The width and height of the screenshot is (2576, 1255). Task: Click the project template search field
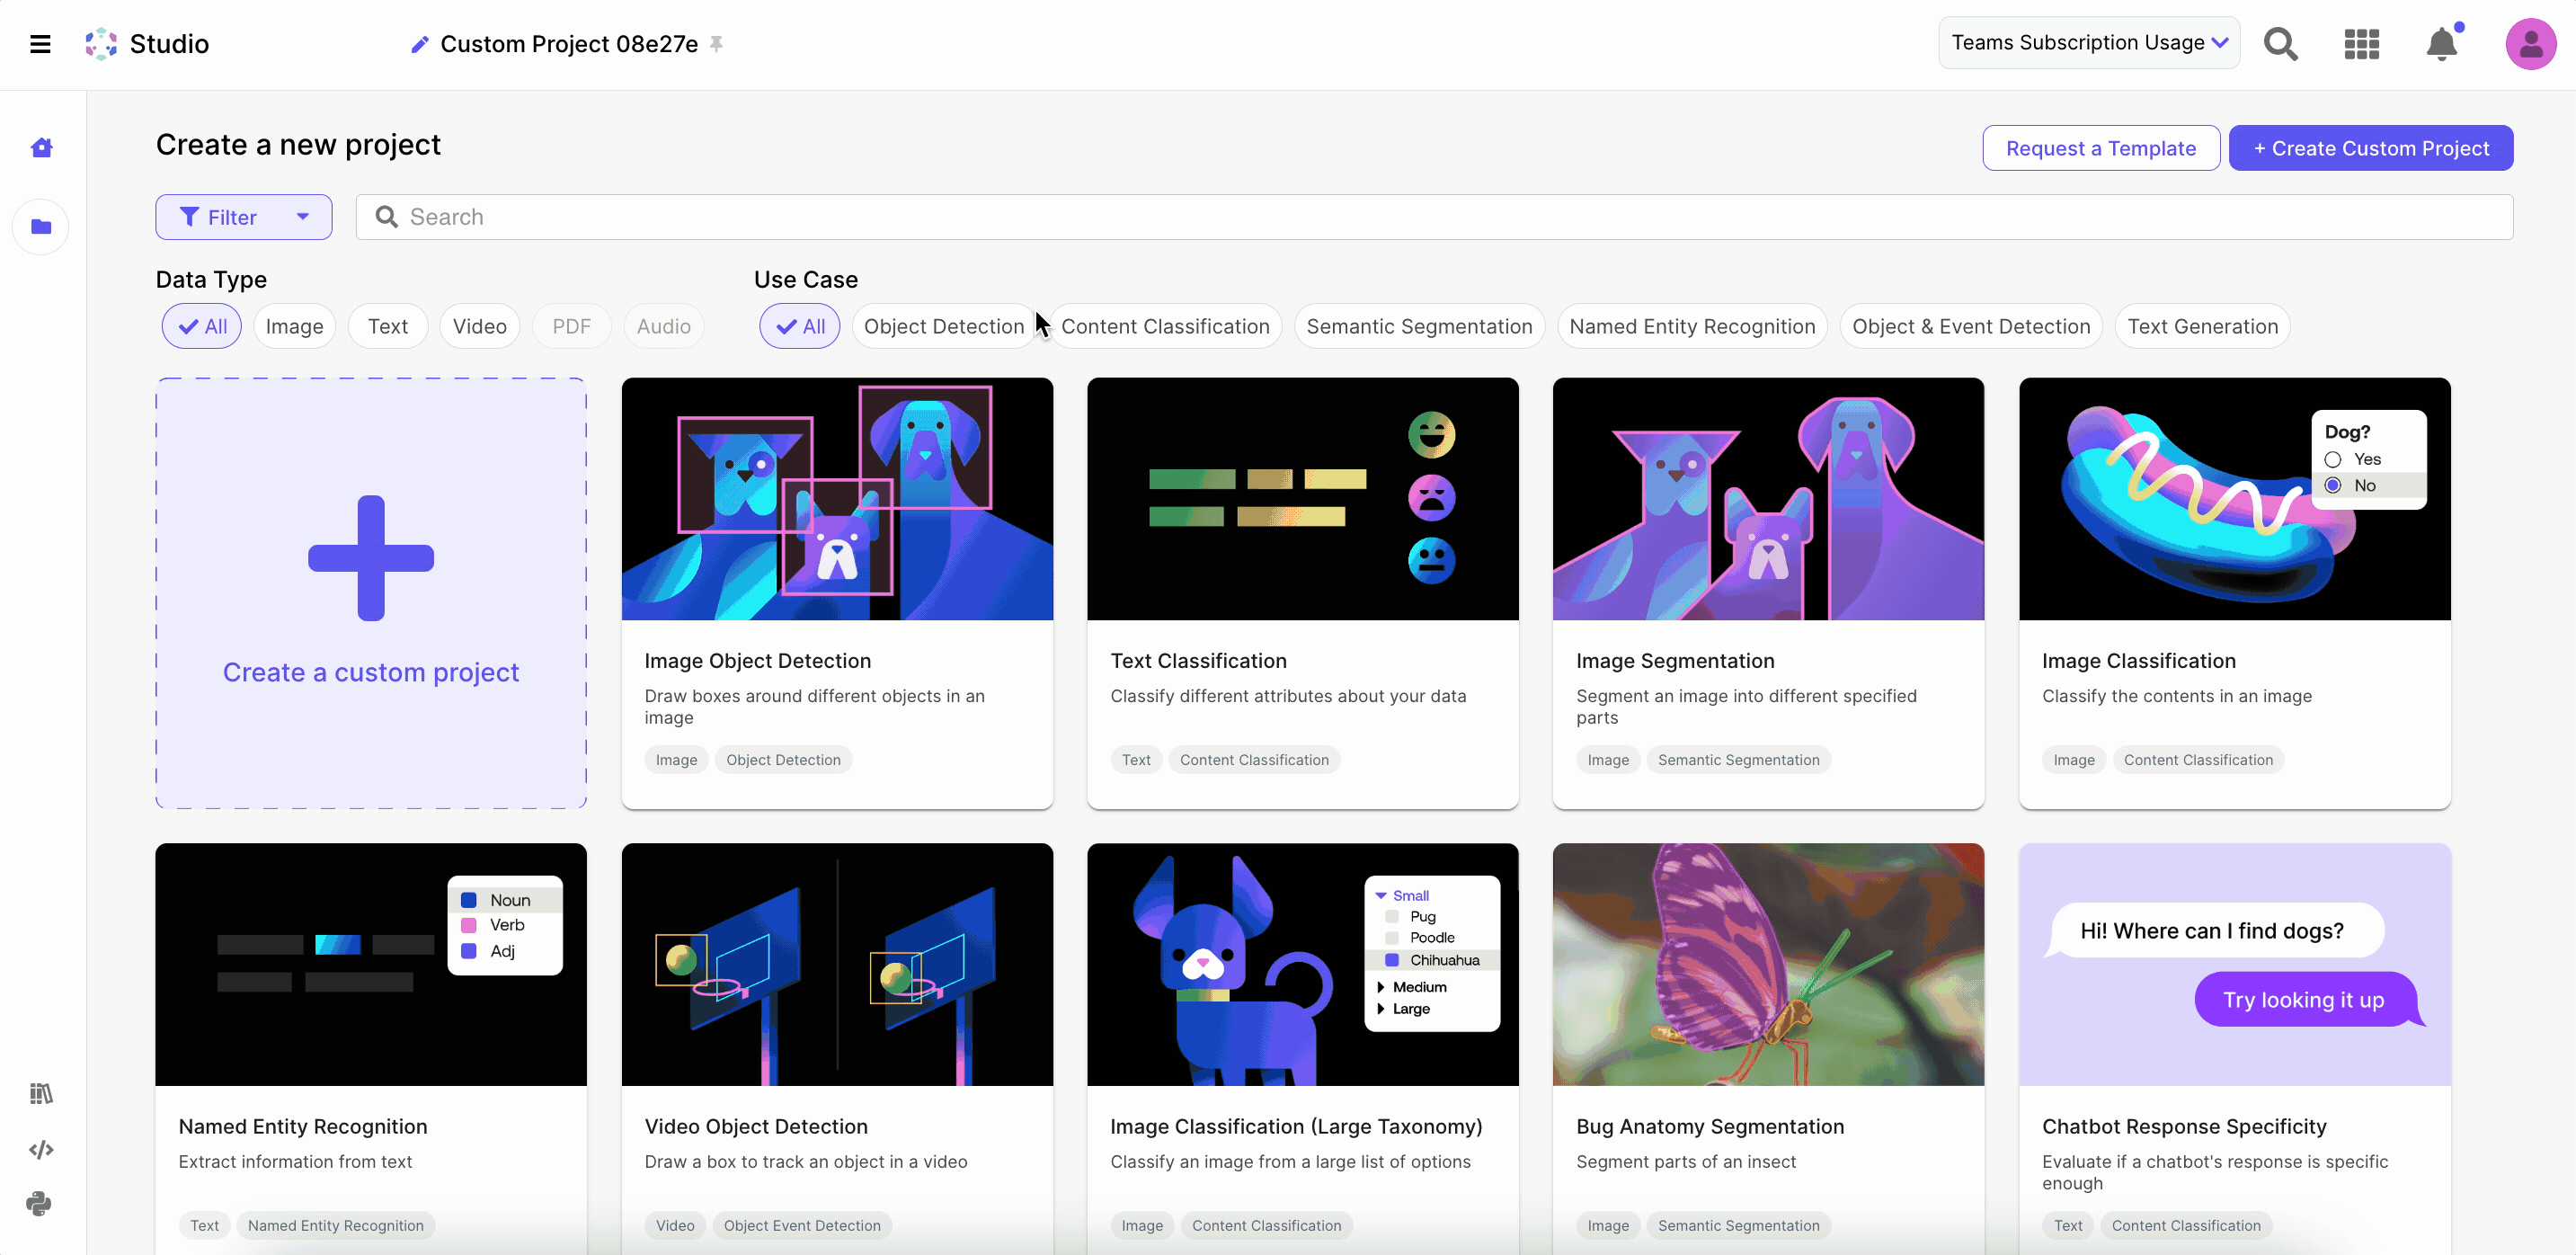click(x=1433, y=217)
